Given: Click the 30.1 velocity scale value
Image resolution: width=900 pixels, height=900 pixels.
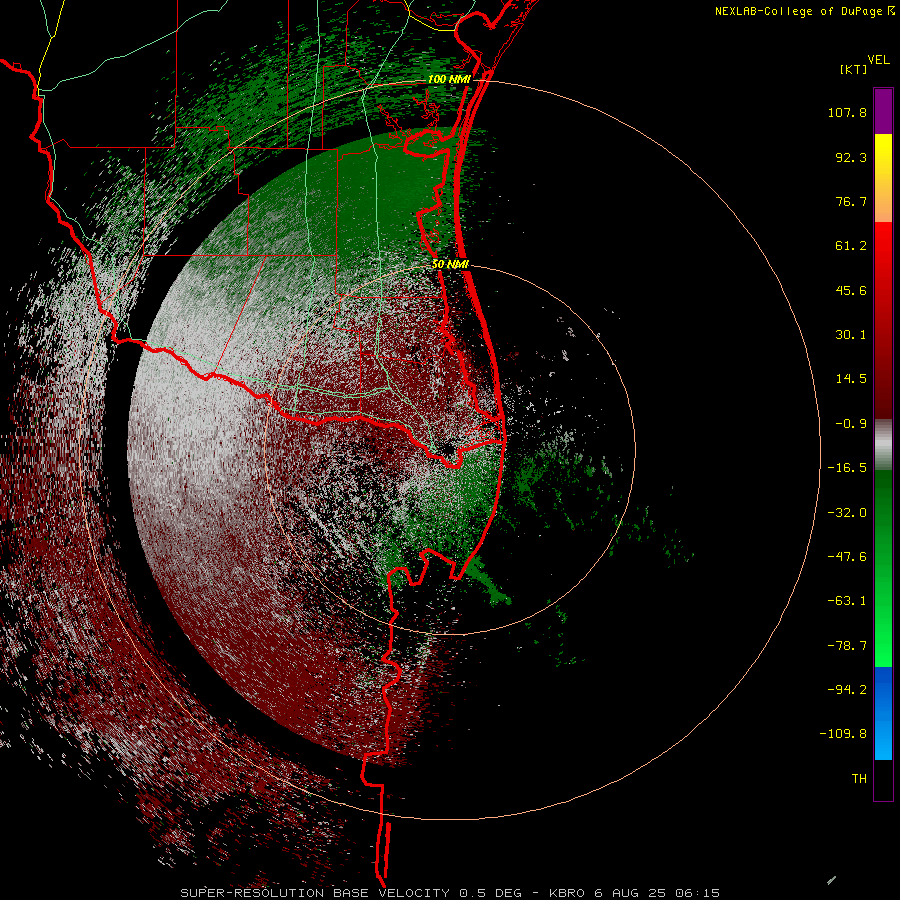Looking at the screenshot, I should pos(851,335).
